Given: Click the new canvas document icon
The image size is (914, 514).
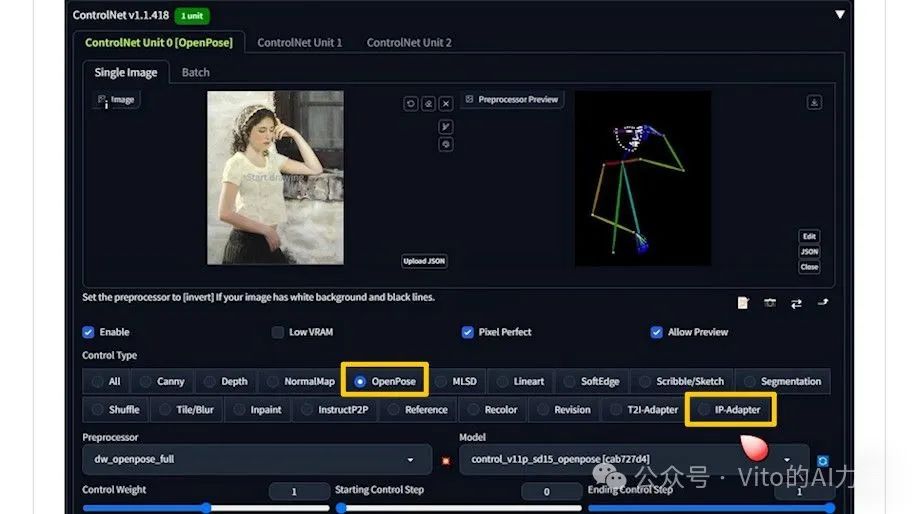Looking at the screenshot, I should (743, 303).
